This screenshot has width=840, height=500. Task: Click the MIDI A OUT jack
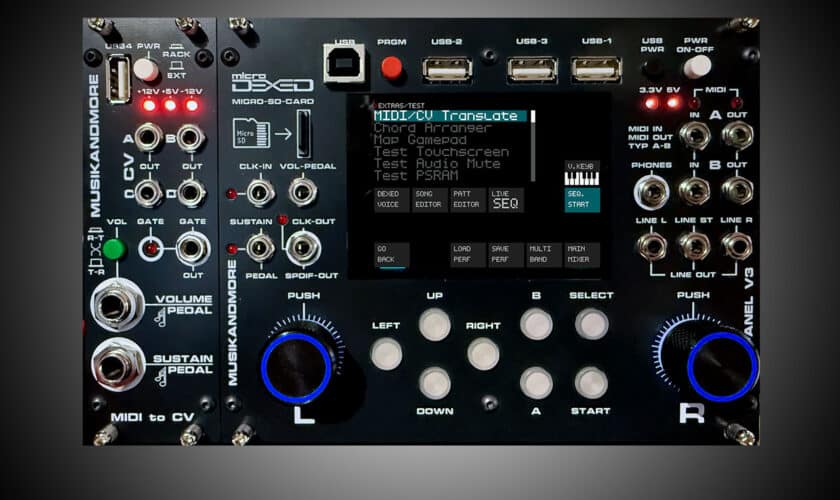point(737,135)
